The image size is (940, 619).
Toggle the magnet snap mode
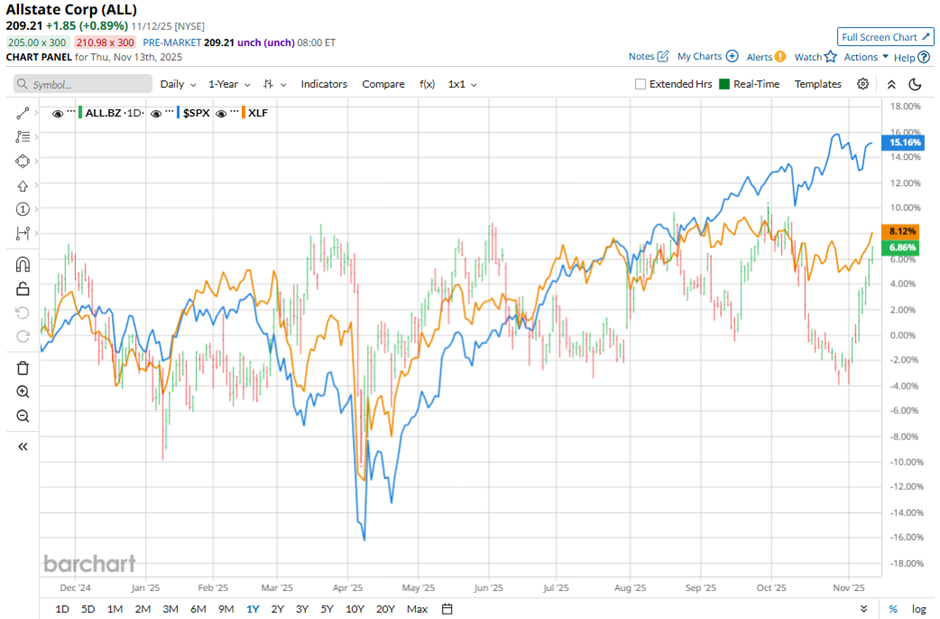[23, 264]
